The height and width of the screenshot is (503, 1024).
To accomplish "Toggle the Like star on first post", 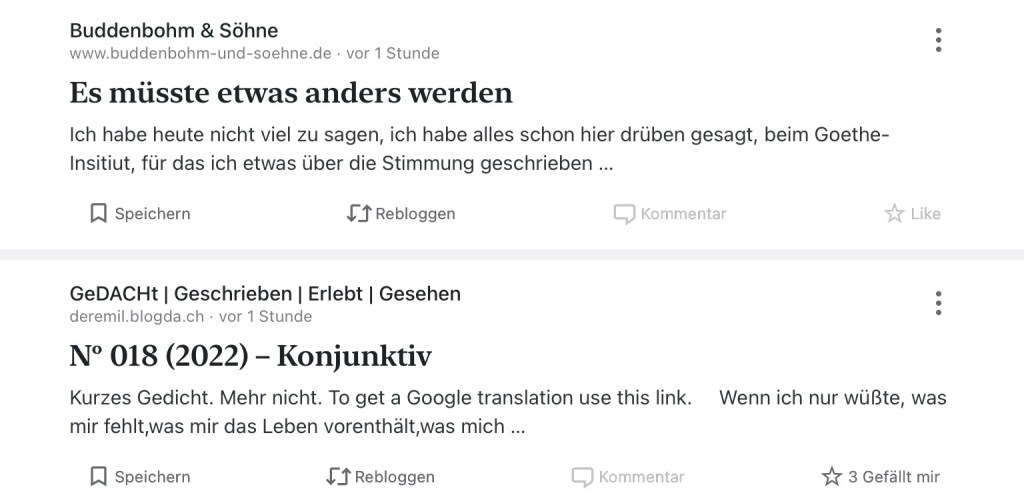I will pos(894,213).
